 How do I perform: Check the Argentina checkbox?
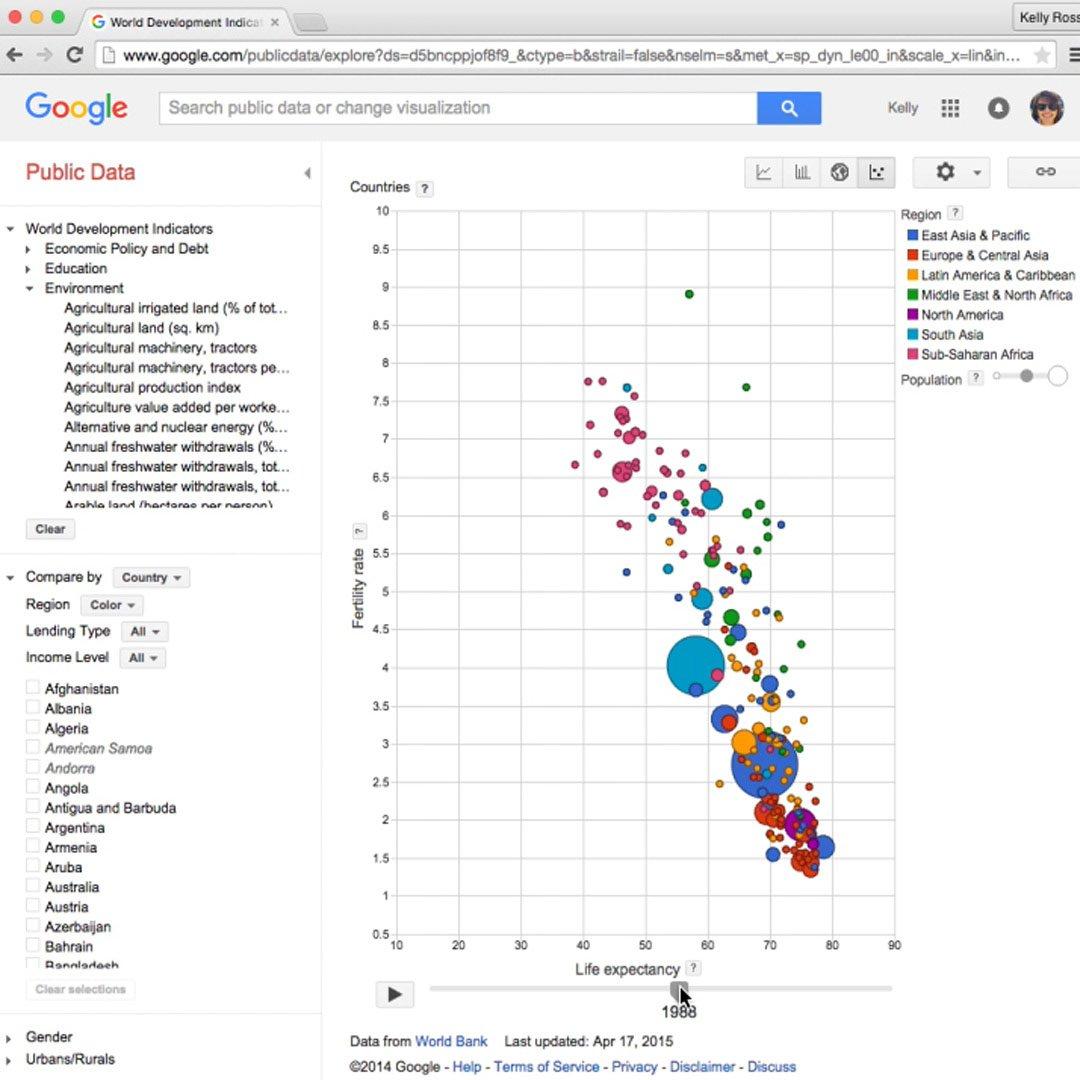33,827
